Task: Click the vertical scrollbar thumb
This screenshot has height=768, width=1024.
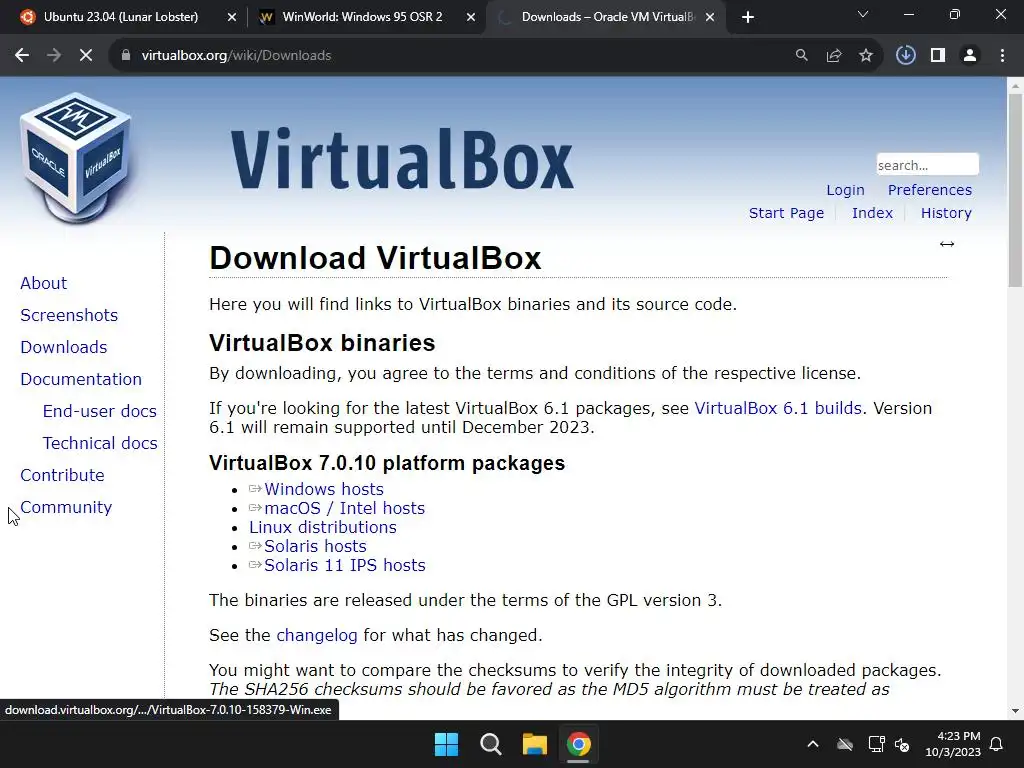Action: [1015, 189]
